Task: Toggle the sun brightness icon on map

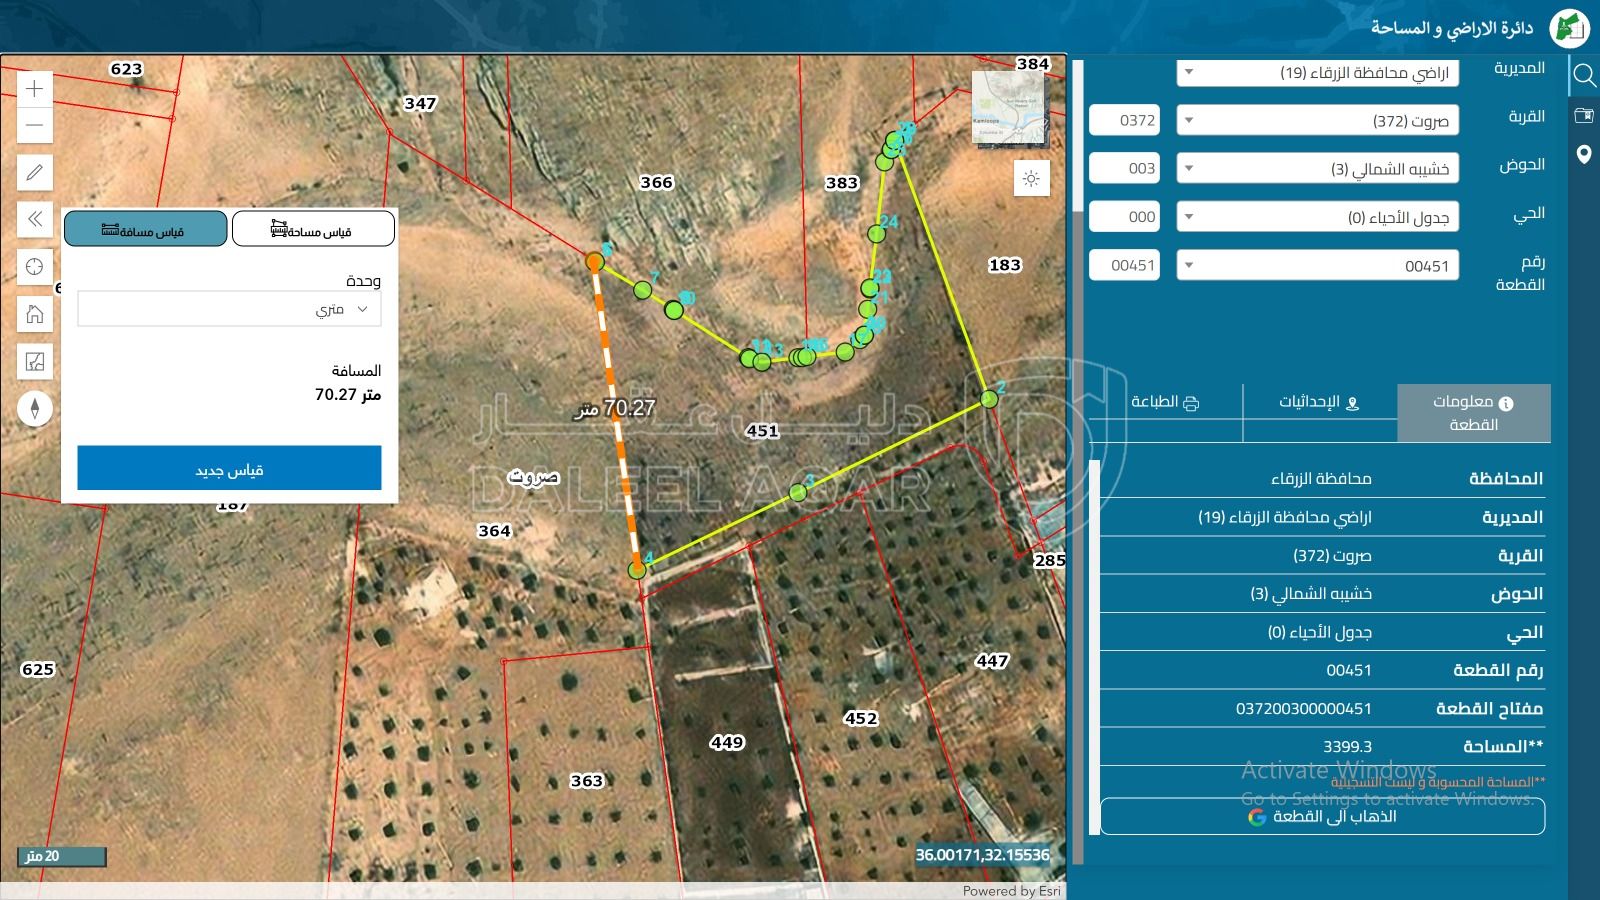Action: [x=1031, y=179]
